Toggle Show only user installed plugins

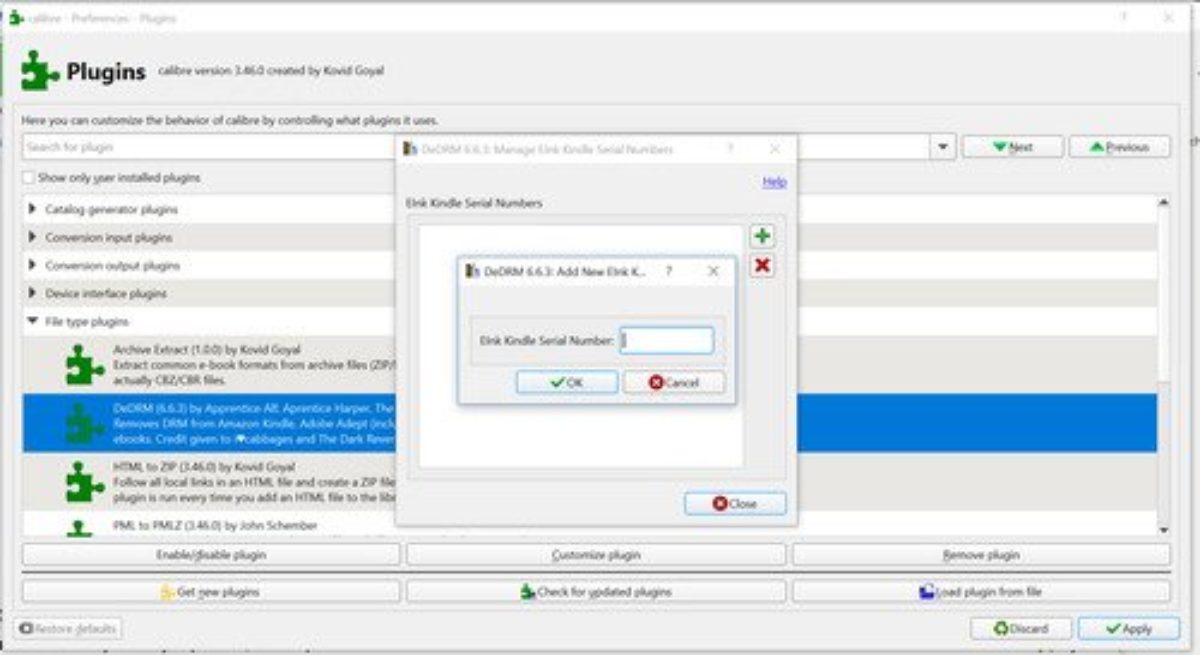[x=29, y=178]
